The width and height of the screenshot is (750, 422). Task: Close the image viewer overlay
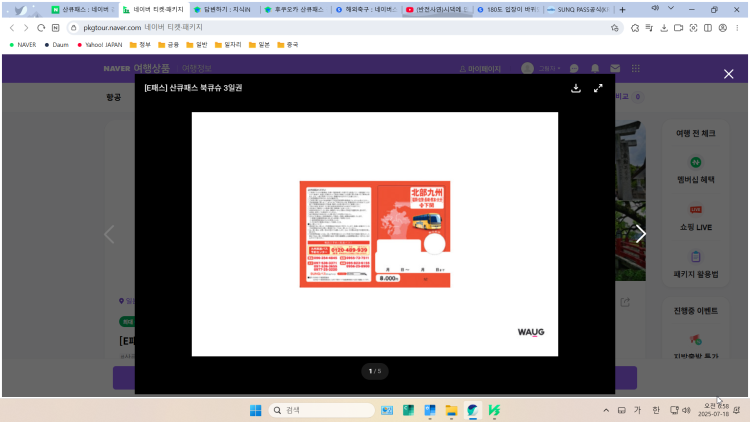click(728, 74)
